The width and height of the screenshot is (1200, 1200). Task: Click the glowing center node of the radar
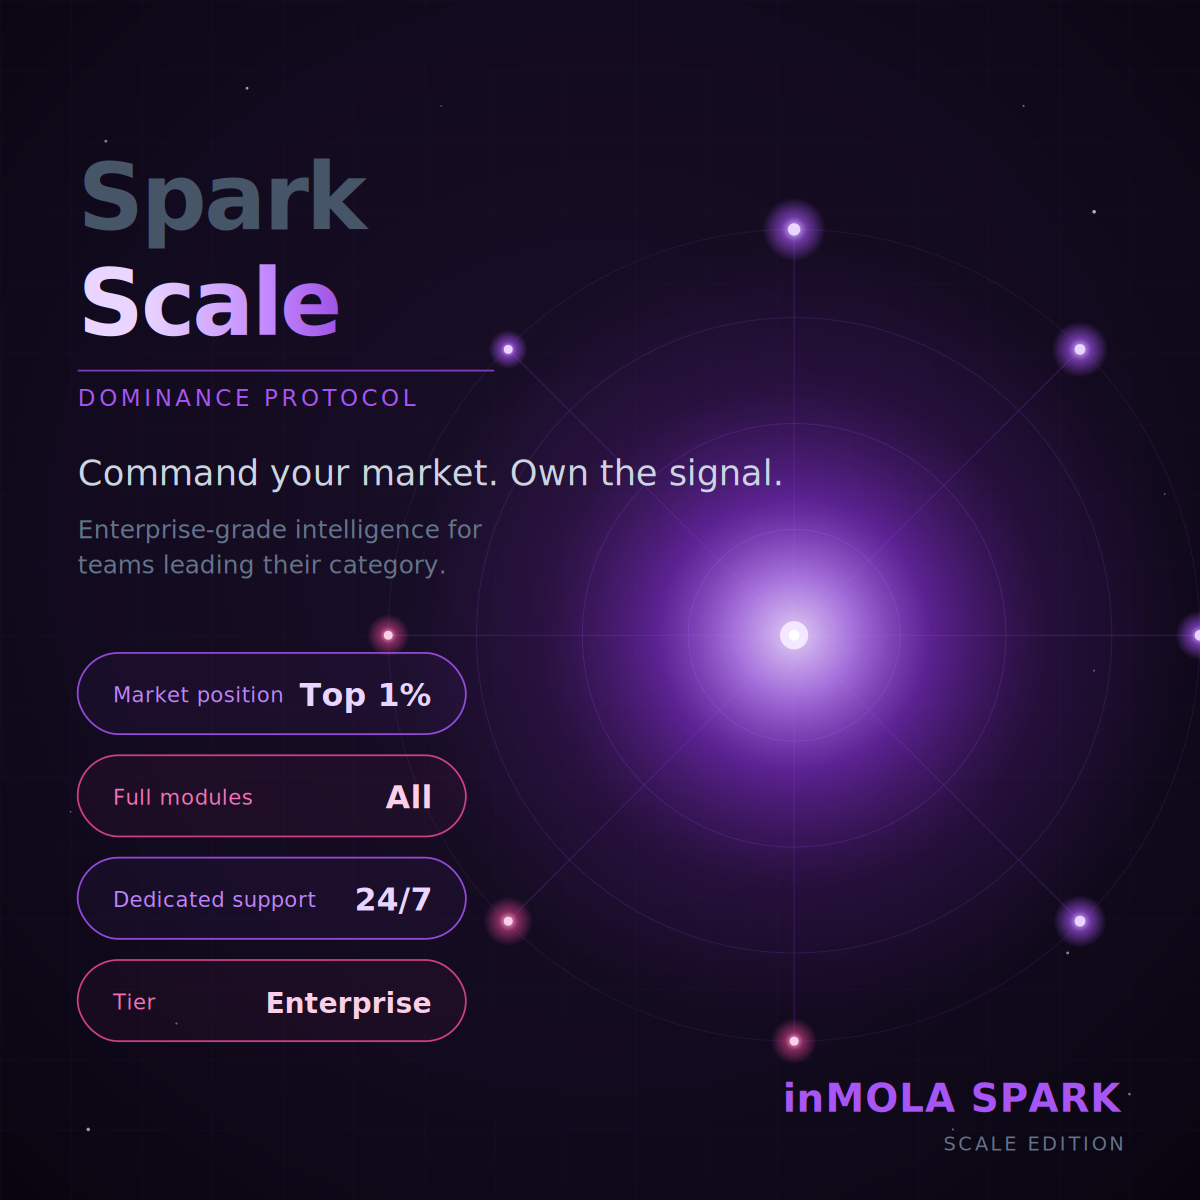794,635
